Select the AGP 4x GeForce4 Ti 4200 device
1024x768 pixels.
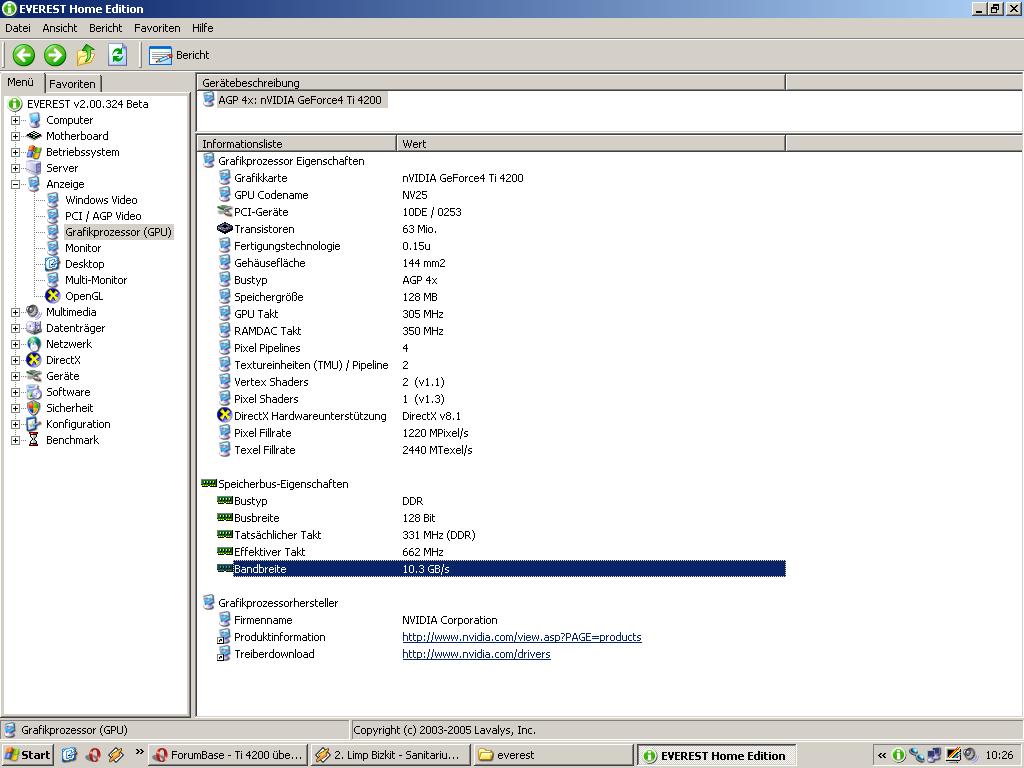[300, 100]
